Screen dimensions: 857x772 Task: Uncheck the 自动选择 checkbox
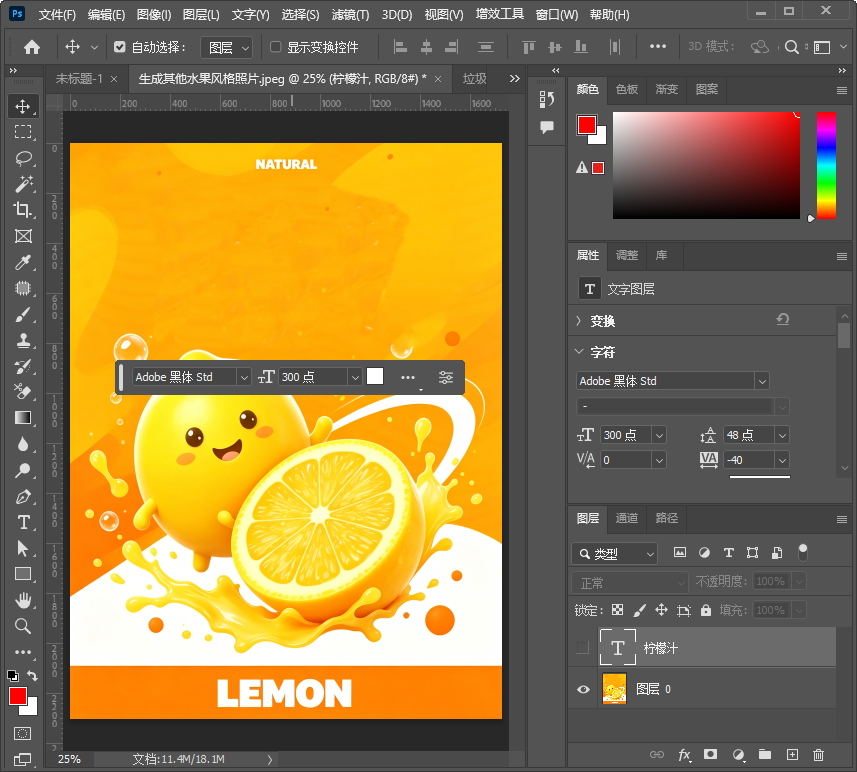[x=120, y=47]
